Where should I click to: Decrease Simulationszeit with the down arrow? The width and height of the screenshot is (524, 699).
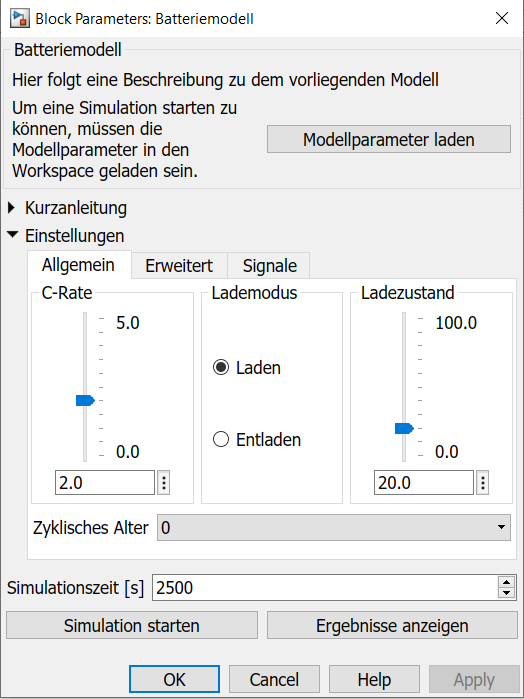click(x=506, y=593)
